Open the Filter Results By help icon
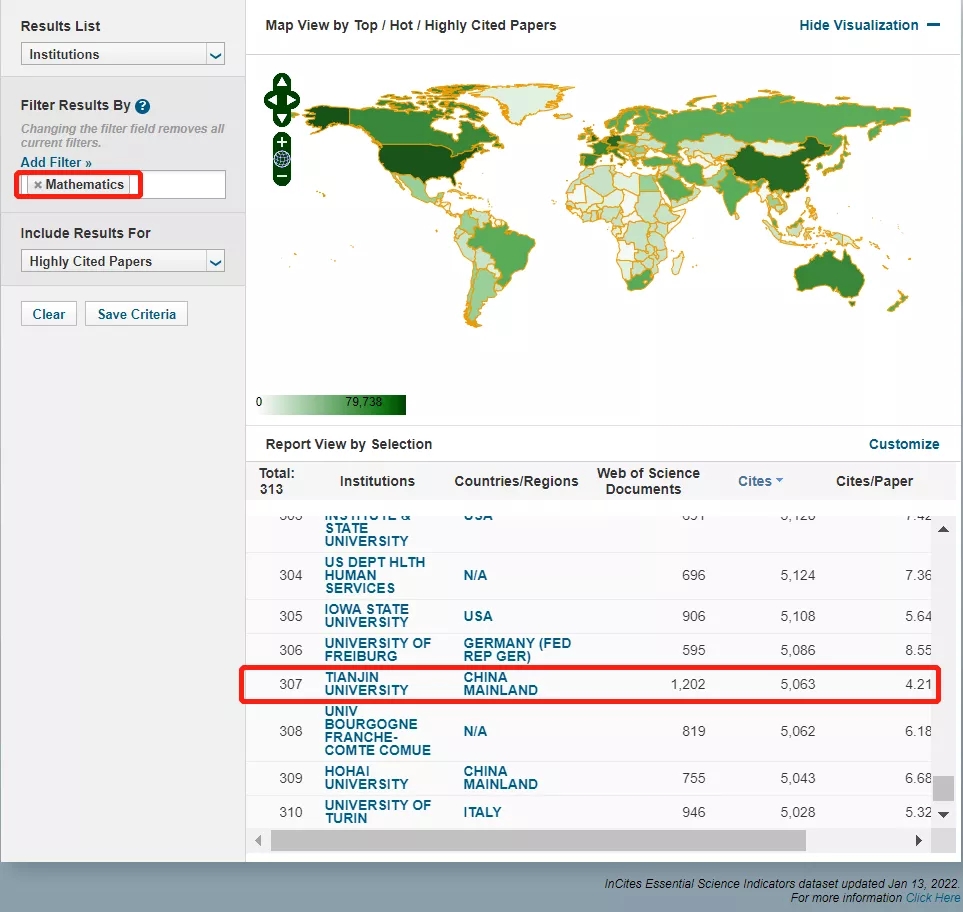This screenshot has height=912, width=963. tap(143, 106)
